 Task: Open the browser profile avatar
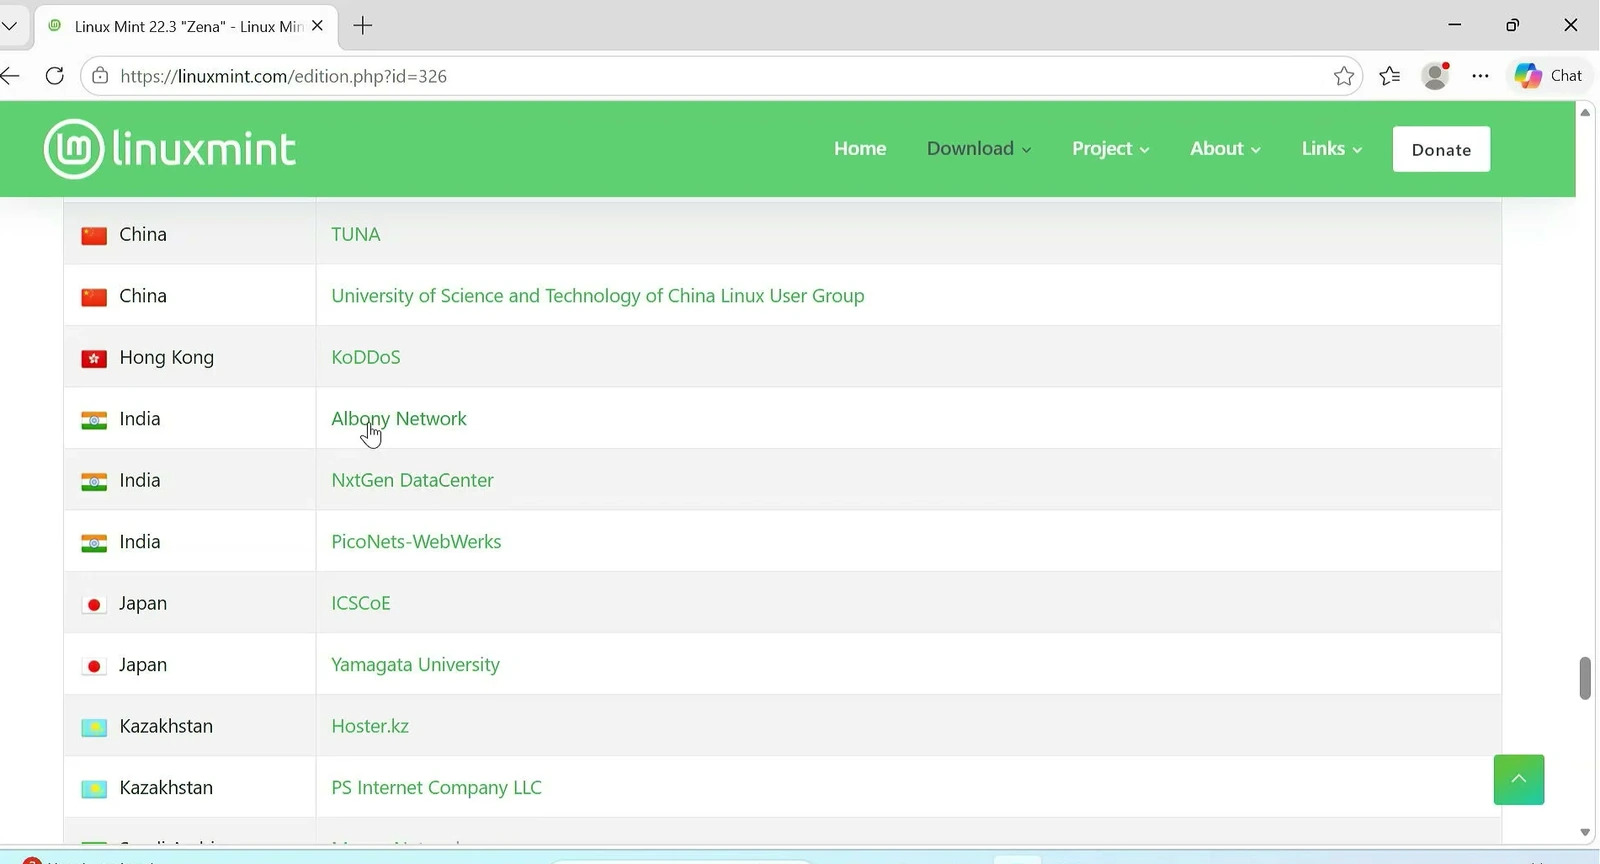(1435, 76)
